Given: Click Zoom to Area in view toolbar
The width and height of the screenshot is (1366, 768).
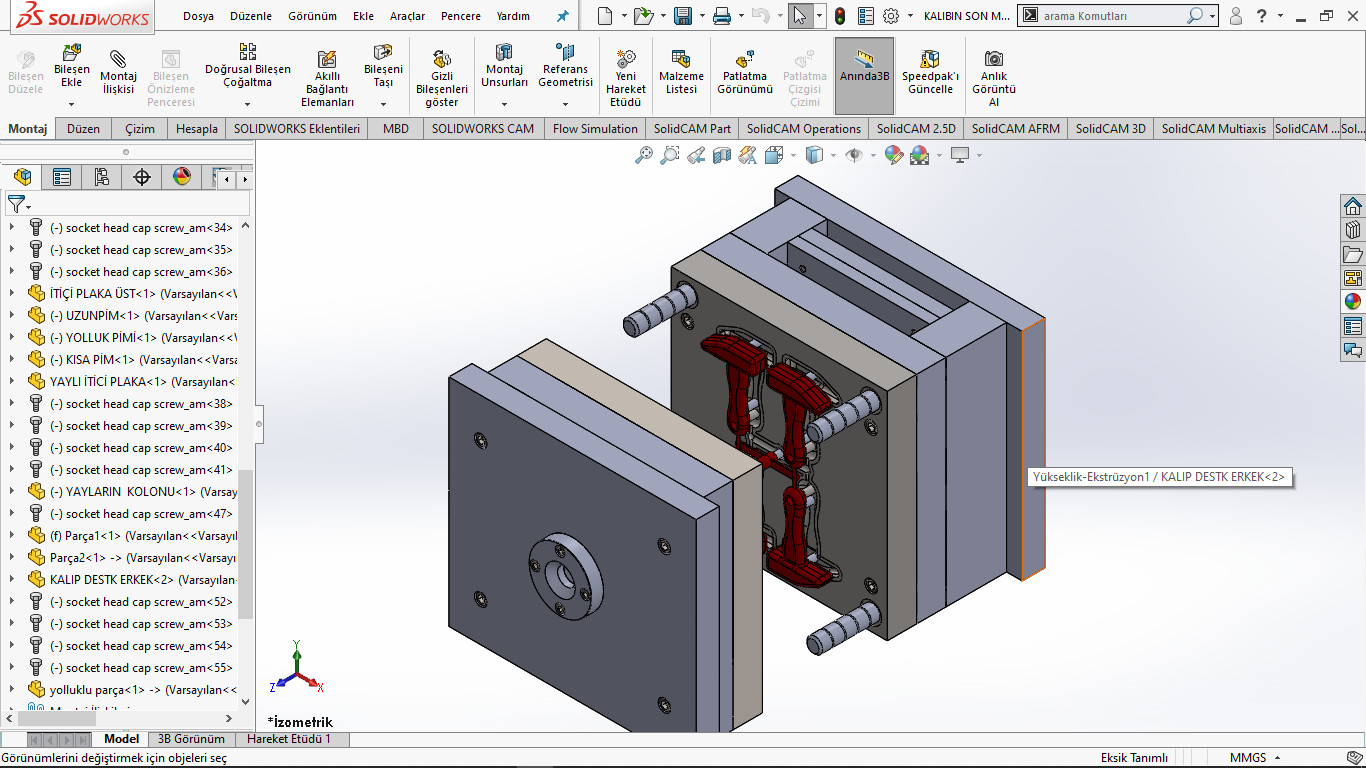Looking at the screenshot, I should tap(670, 155).
